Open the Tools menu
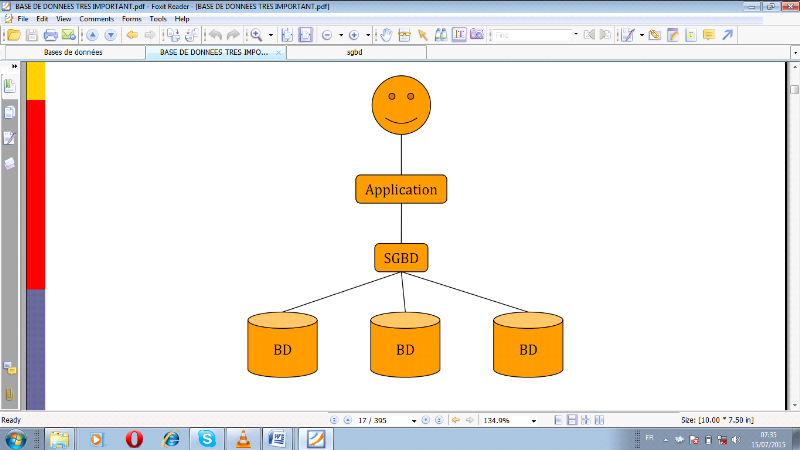800x450 pixels. point(158,19)
